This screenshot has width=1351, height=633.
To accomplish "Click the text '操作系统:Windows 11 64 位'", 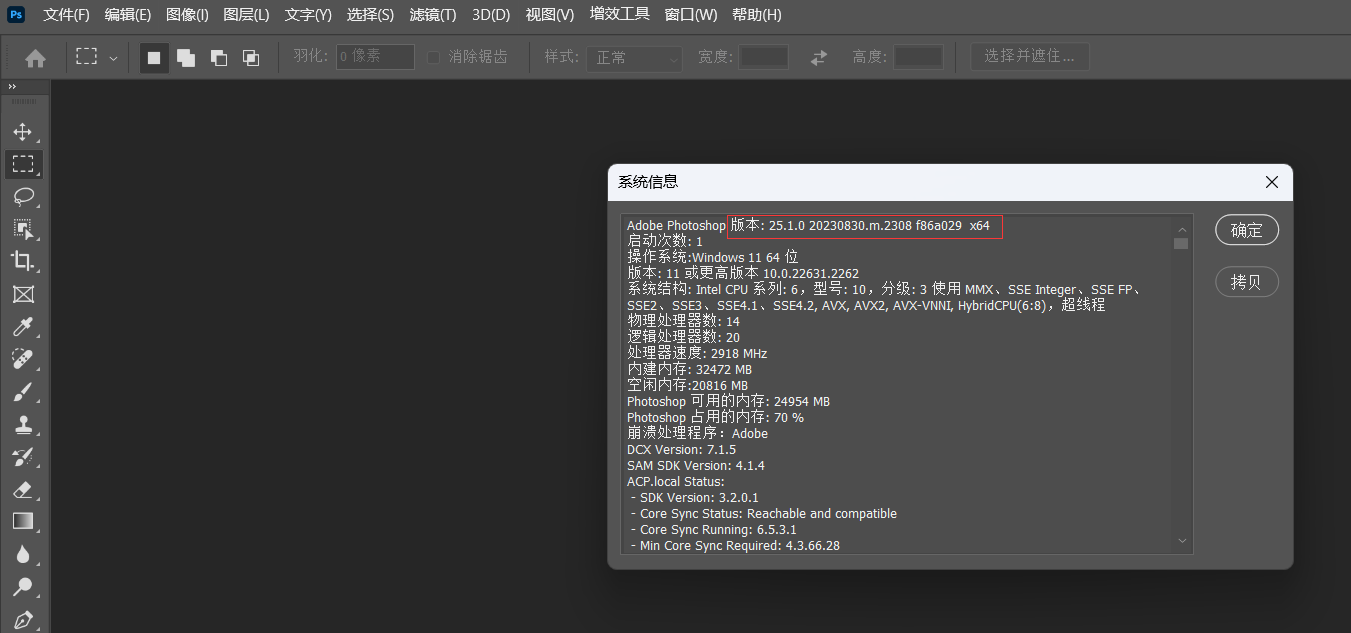I will (712, 257).
